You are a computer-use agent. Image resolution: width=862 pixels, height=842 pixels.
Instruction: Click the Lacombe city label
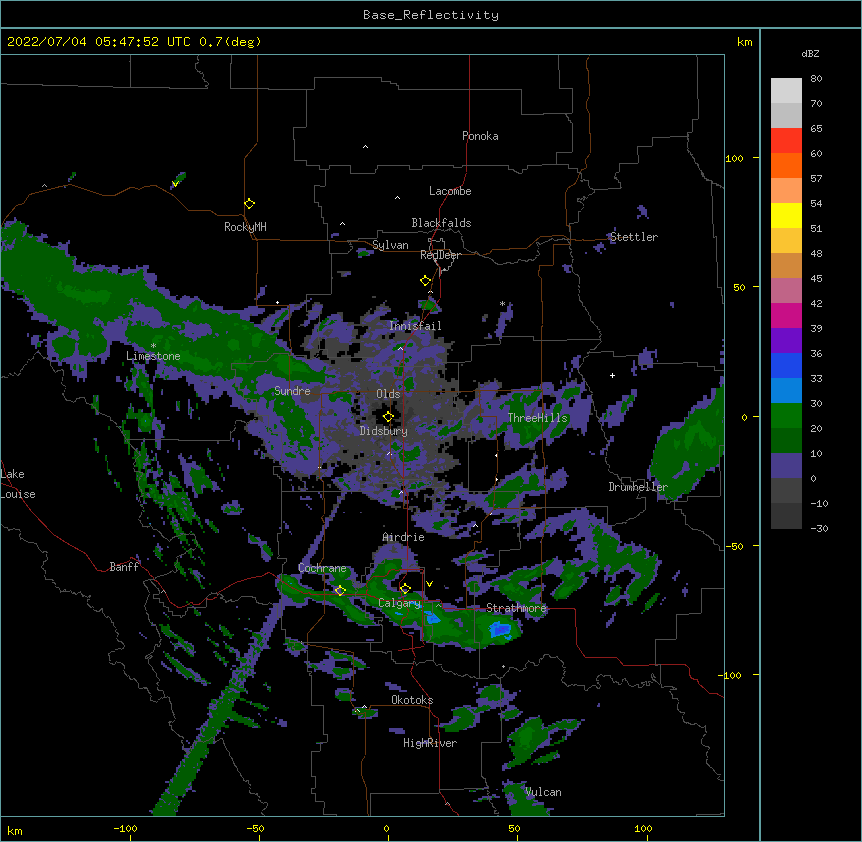450,191
